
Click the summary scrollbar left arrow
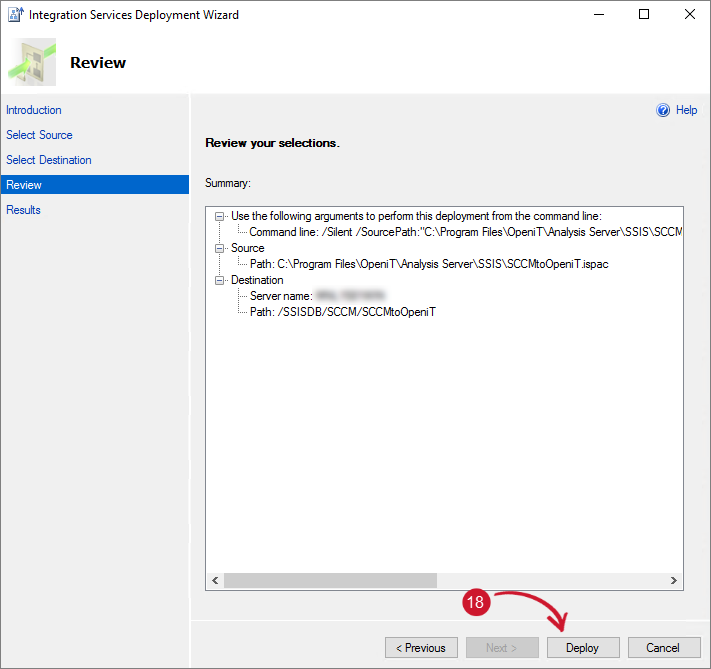(x=215, y=581)
